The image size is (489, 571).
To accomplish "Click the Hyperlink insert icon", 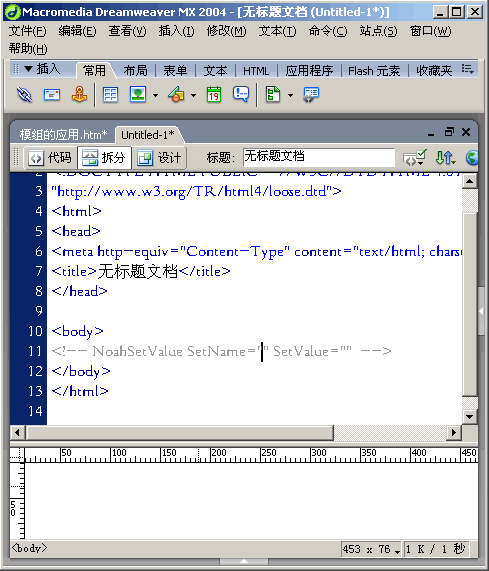I will coord(24,95).
